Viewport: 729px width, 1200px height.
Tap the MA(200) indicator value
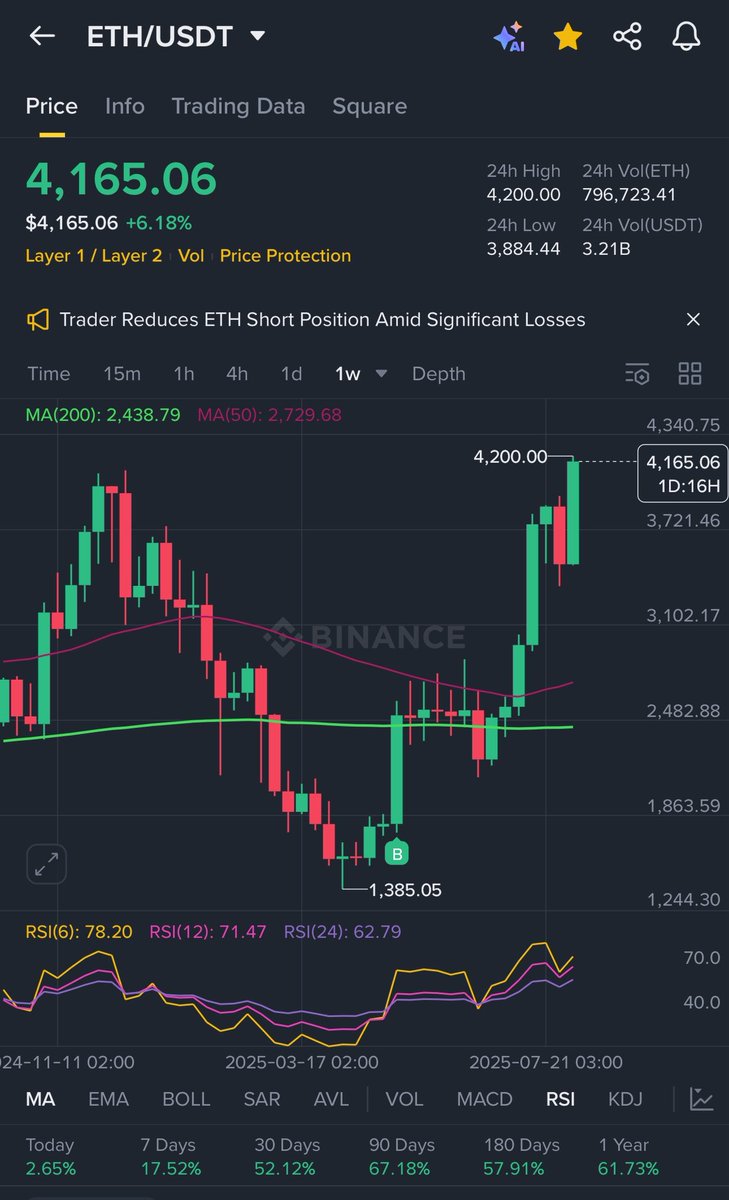pyautogui.click(x=103, y=414)
